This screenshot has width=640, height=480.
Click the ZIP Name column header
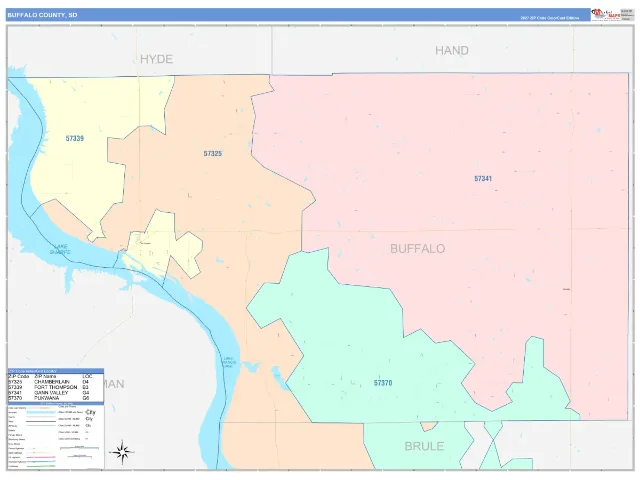tap(45, 376)
